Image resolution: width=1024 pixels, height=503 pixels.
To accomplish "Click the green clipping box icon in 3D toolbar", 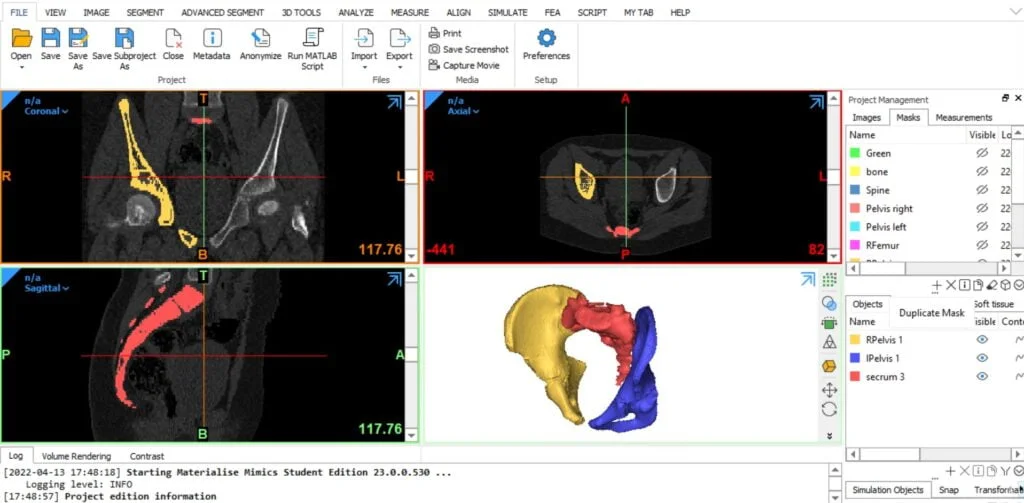I will [829, 323].
